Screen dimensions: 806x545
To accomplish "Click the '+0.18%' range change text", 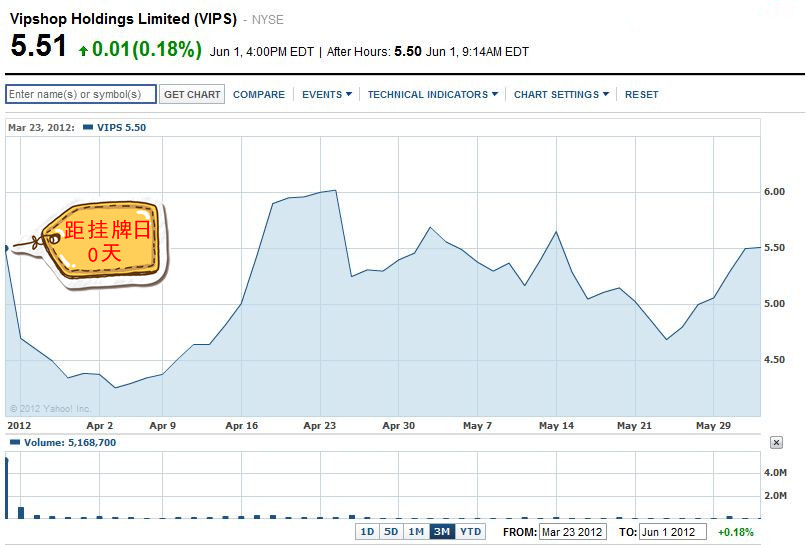I will (736, 532).
